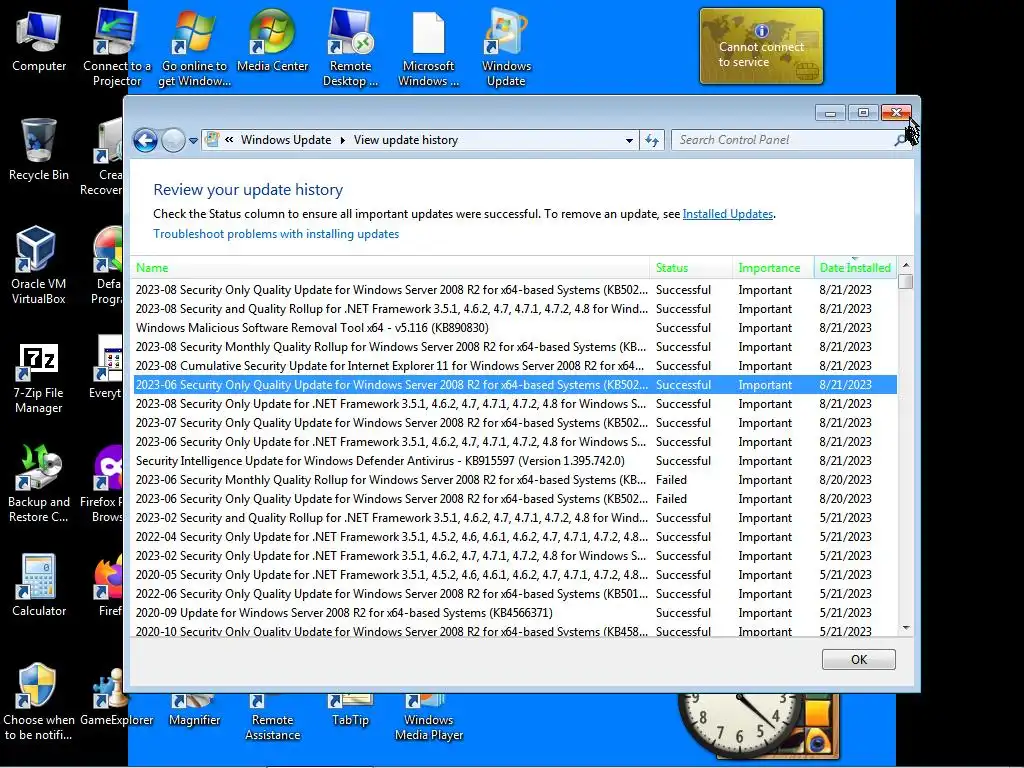Open recent pages dropdown arrow
Screen dimensions: 1024x768
point(193,140)
